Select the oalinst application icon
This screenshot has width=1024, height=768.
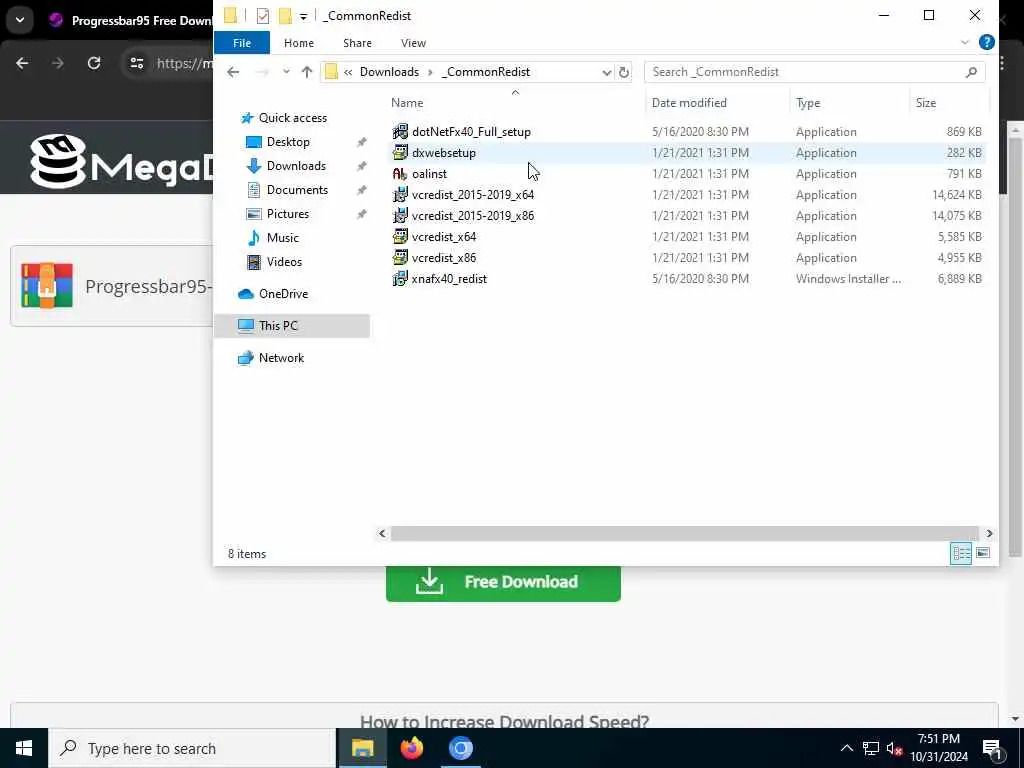point(400,174)
